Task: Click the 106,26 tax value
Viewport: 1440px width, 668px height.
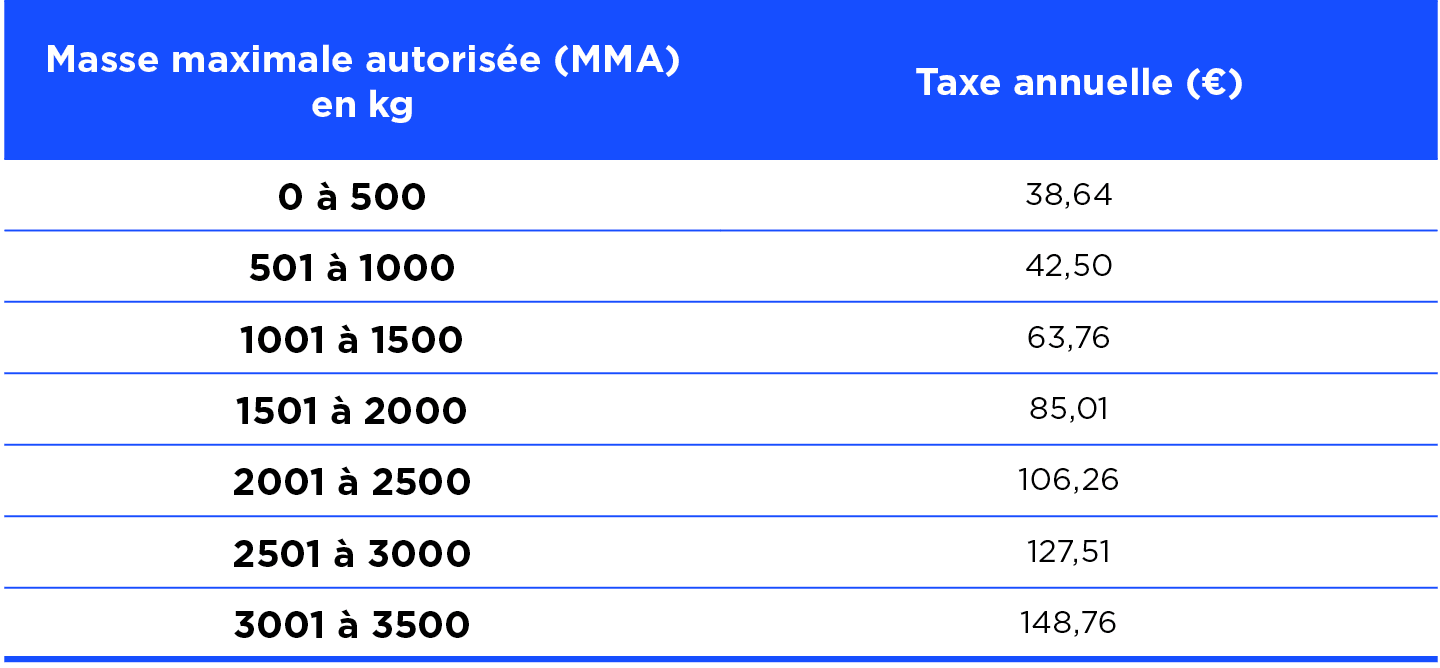Action: 1068,481
